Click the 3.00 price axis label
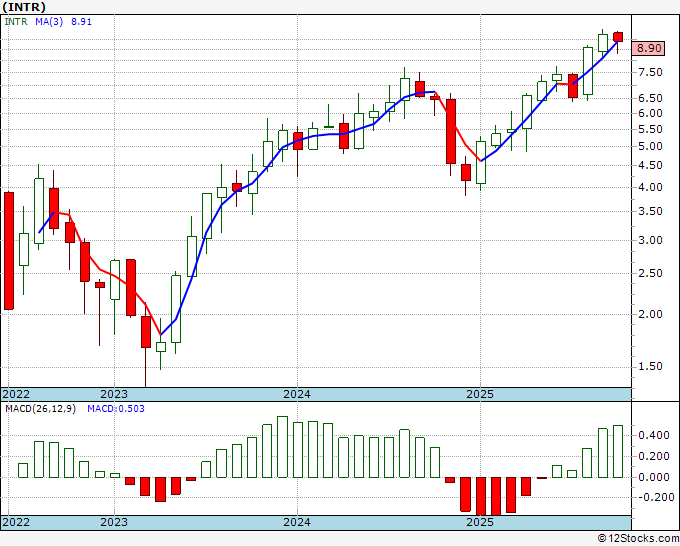Viewport: 680px width, 546px height. click(x=650, y=240)
